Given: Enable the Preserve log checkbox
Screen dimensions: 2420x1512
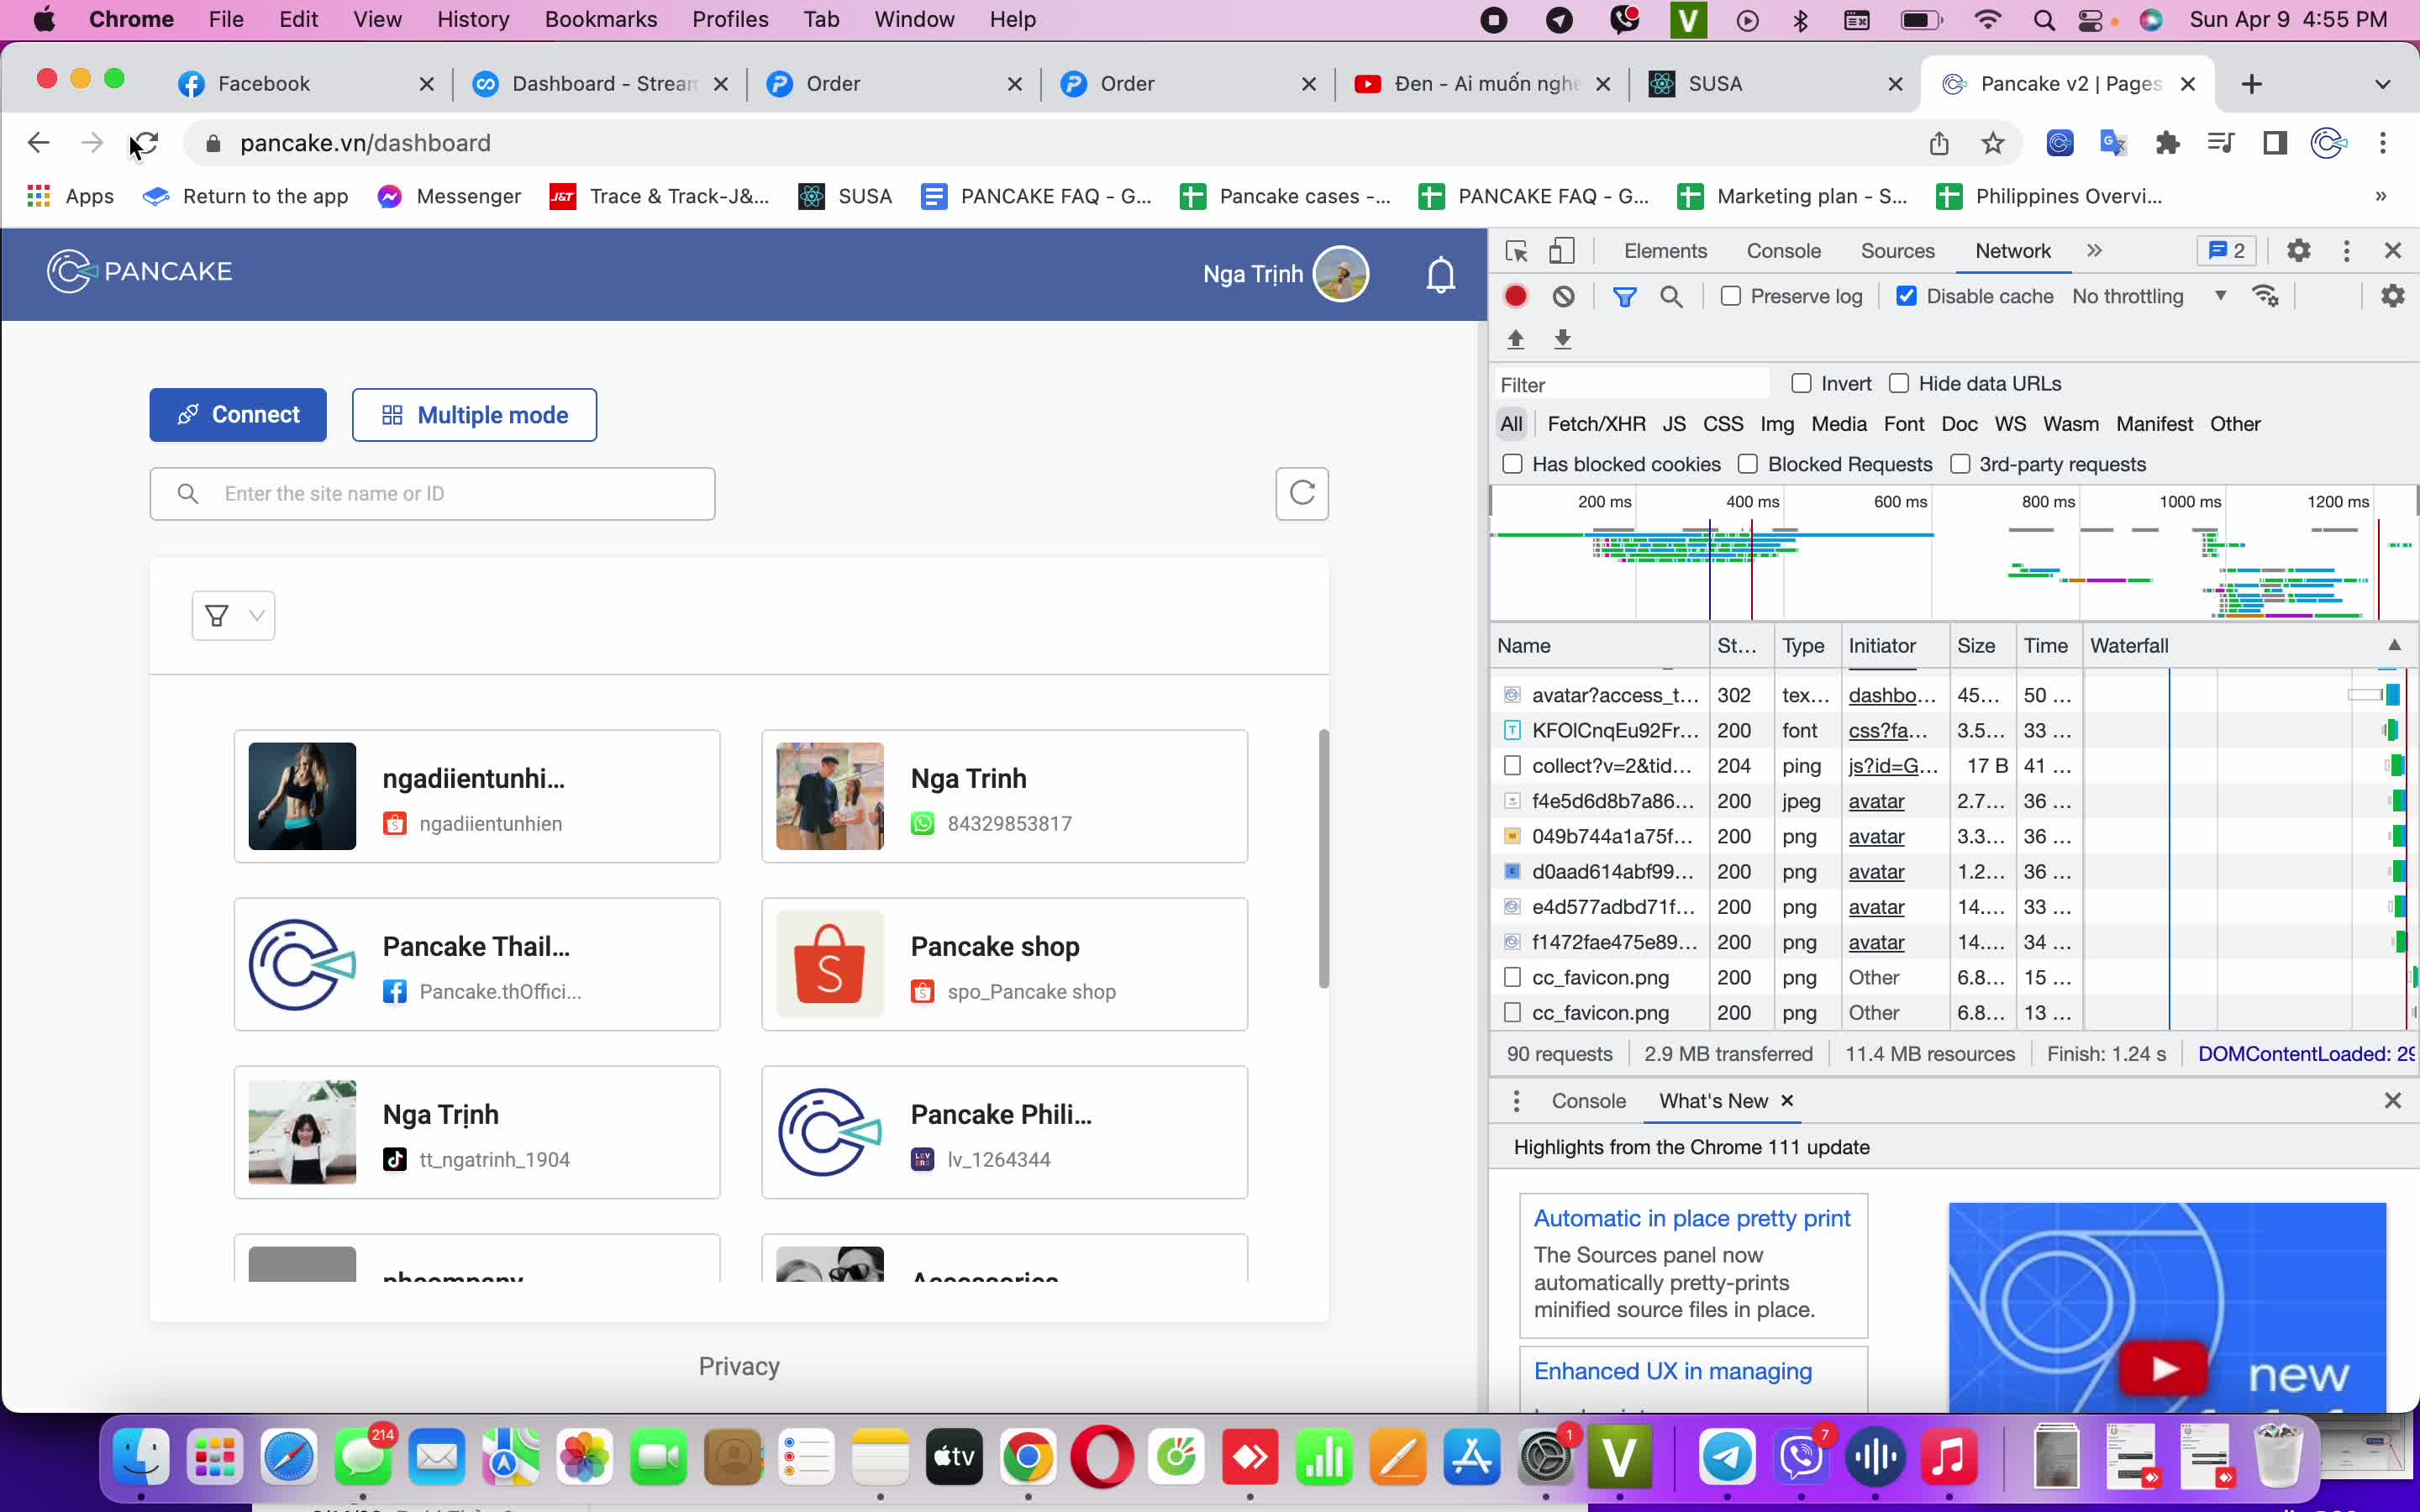Looking at the screenshot, I should tap(1731, 296).
